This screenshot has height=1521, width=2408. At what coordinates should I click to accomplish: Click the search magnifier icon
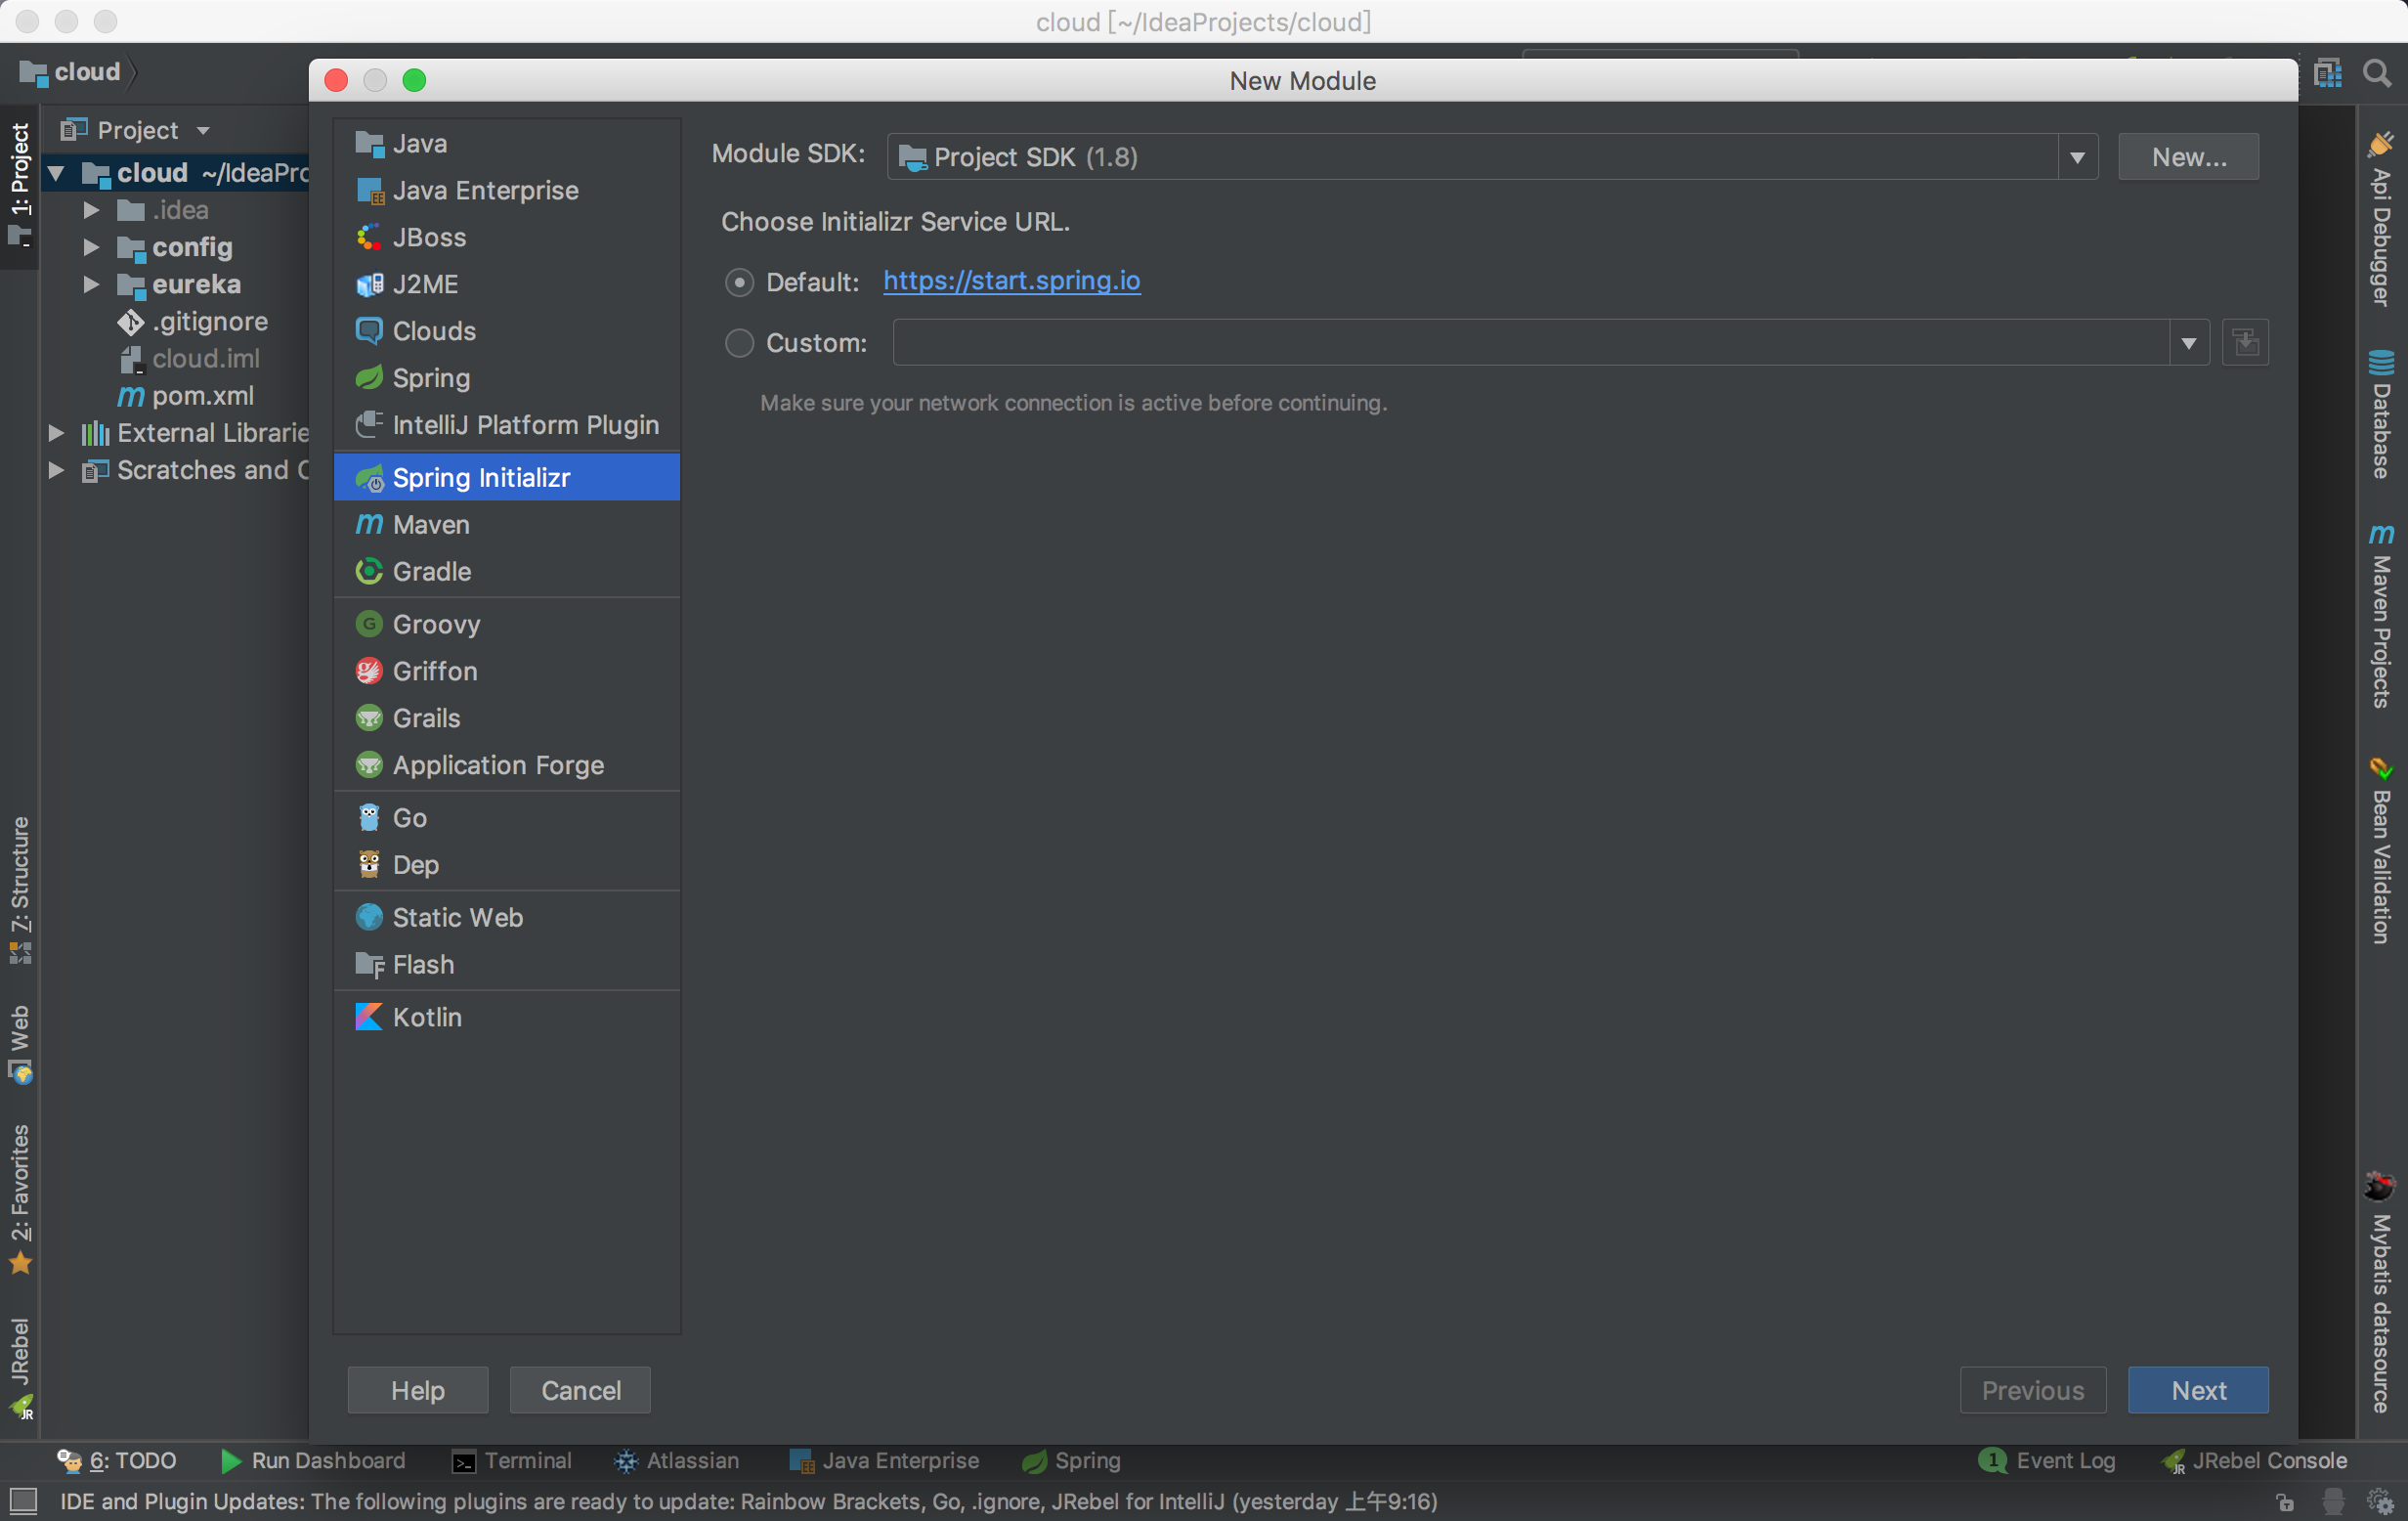[2379, 72]
